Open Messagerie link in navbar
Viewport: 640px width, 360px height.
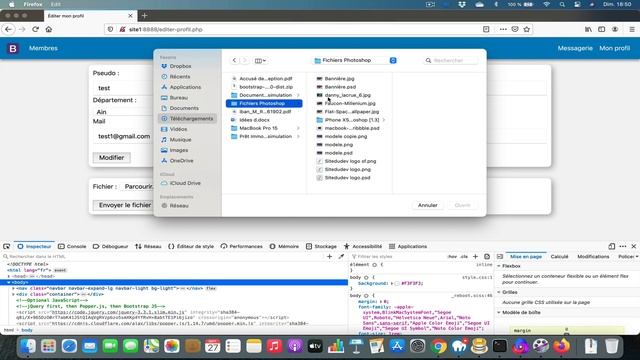[x=575, y=48]
